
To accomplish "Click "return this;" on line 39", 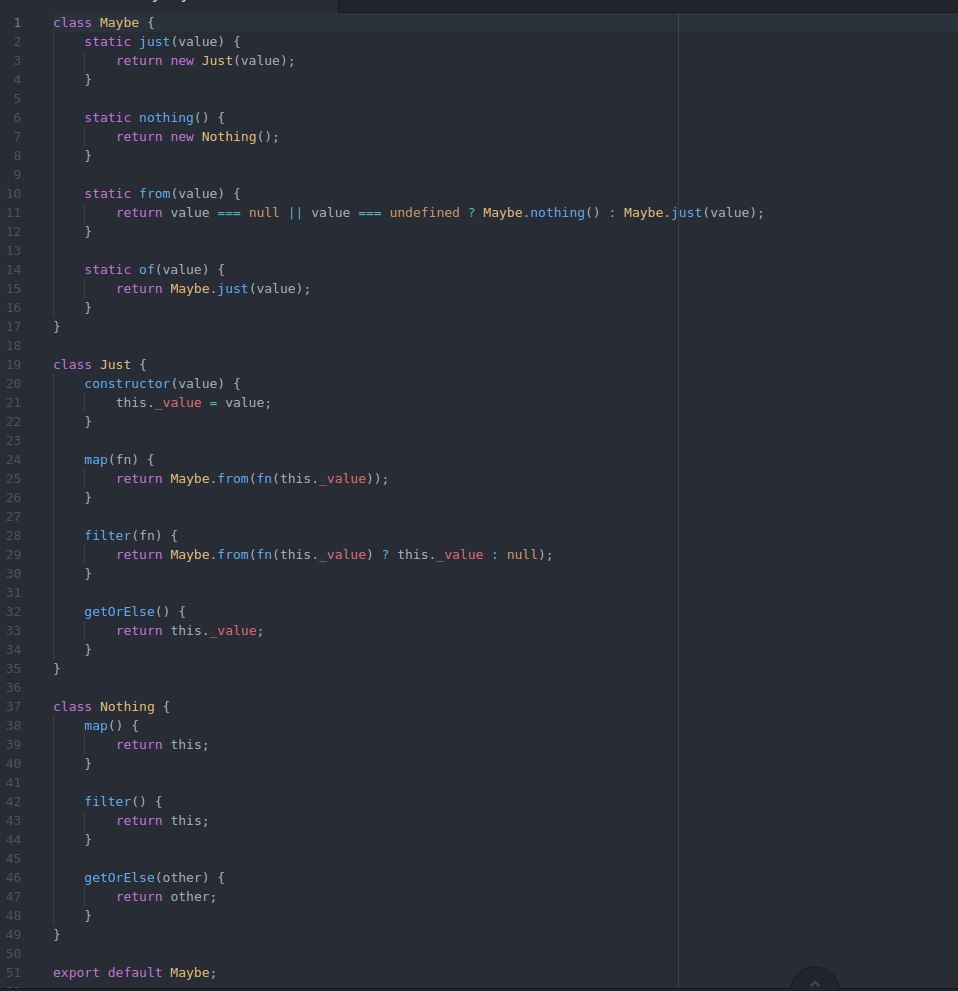I will [162, 745].
